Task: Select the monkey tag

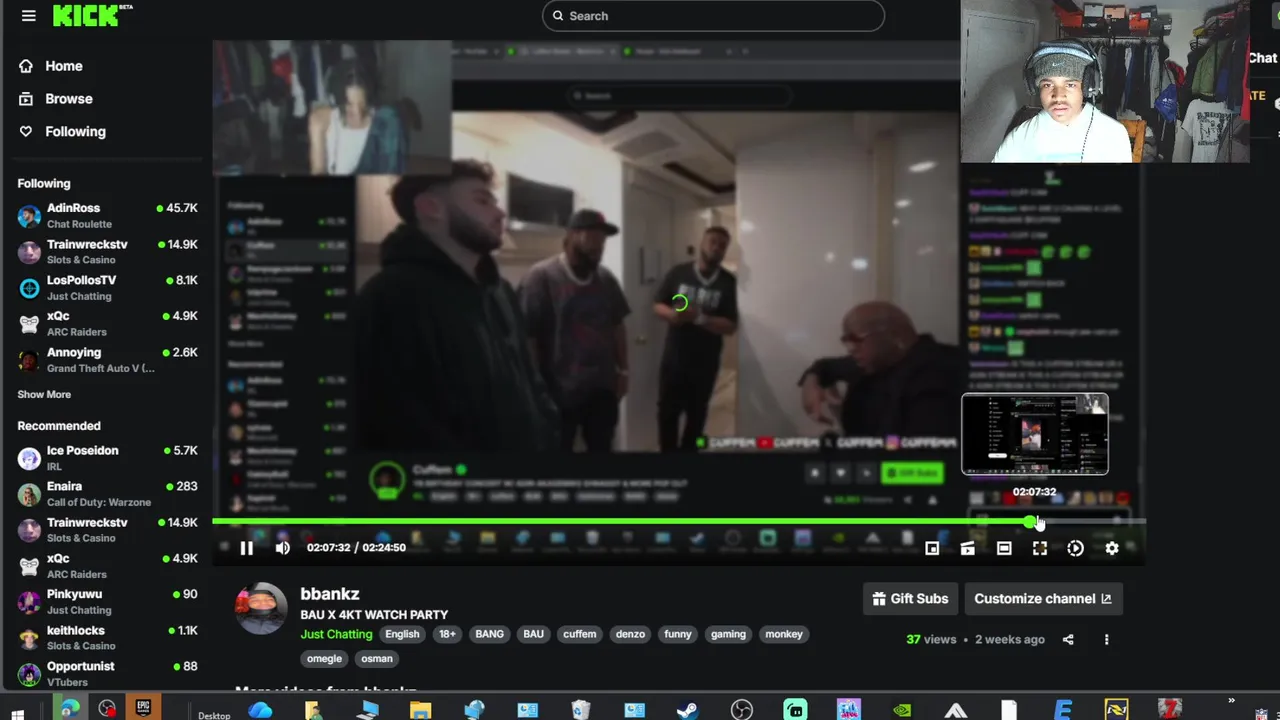Action: pyautogui.click(x=784, y=634)
